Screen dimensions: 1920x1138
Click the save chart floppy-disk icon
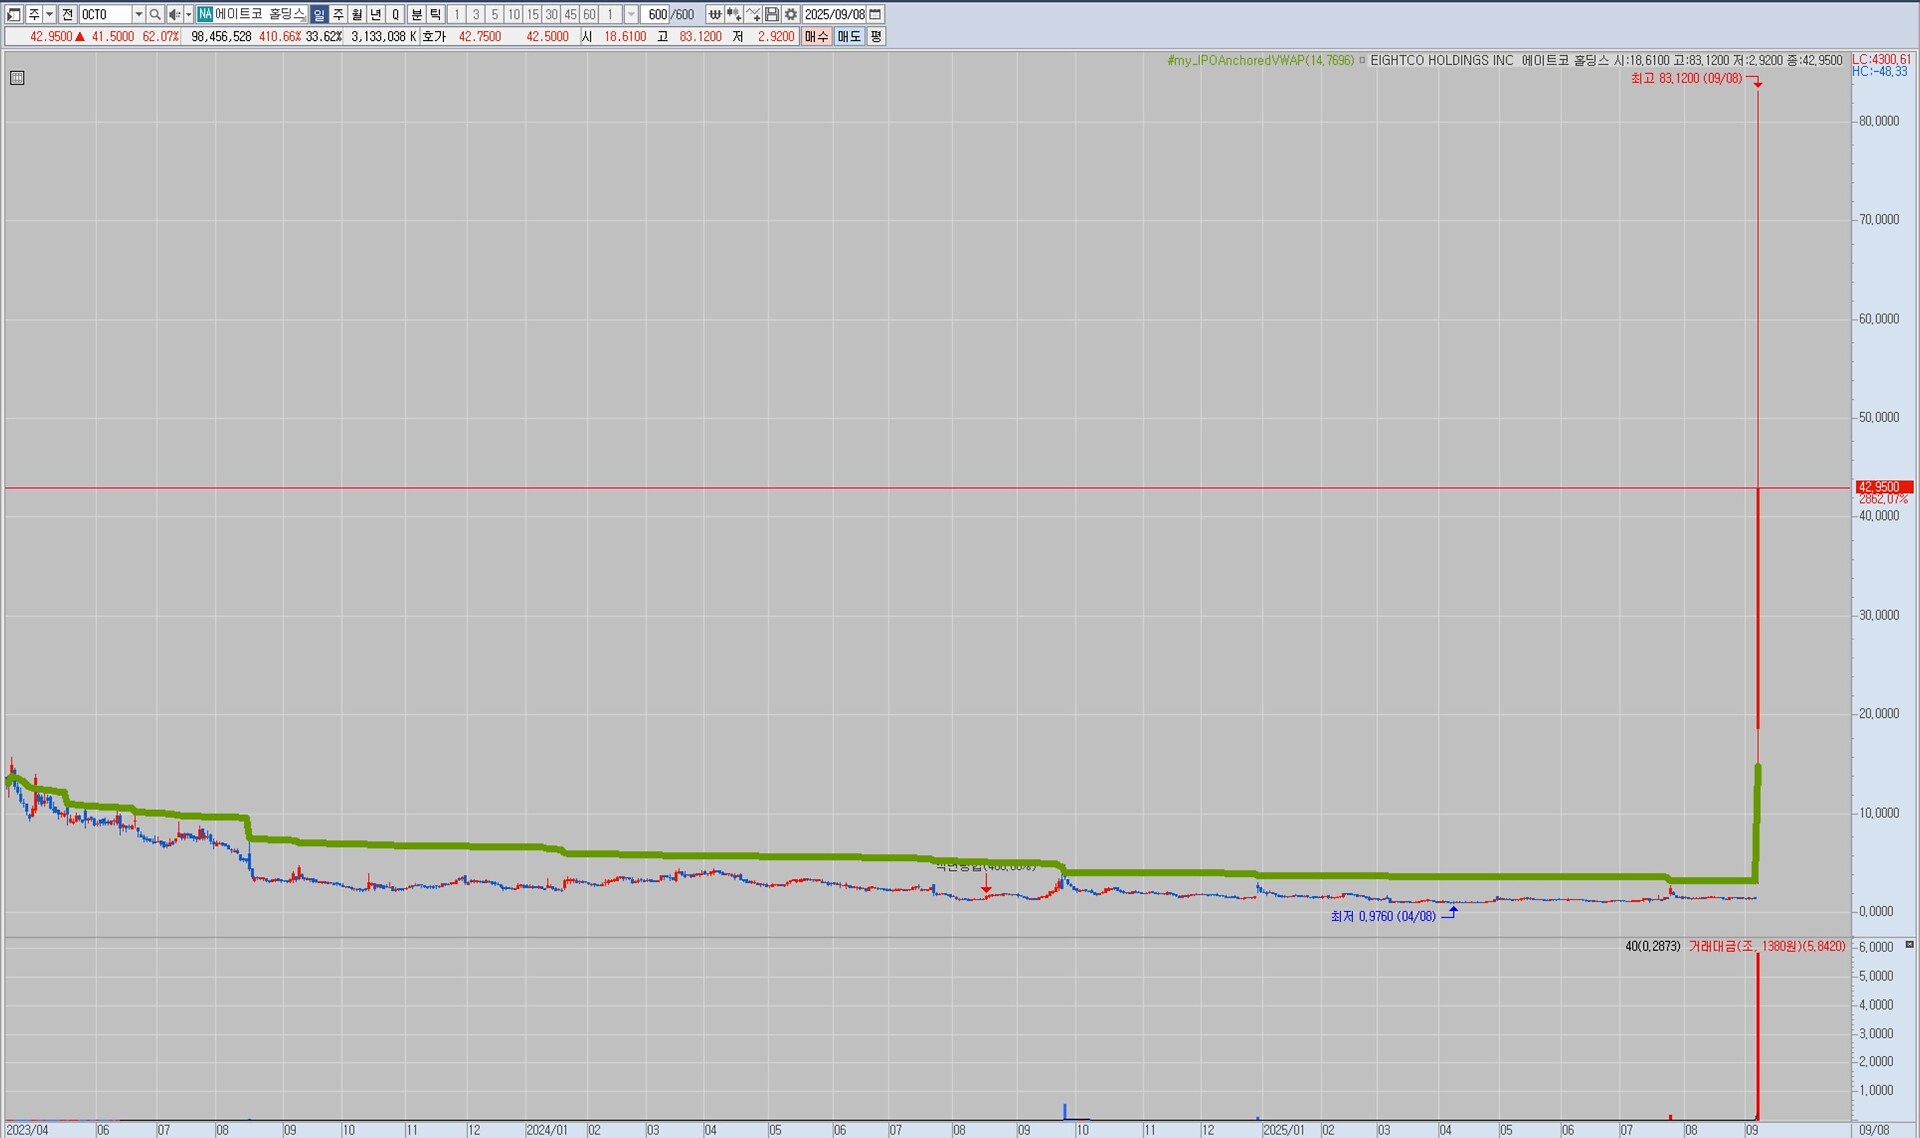click(x=772, y=14)
